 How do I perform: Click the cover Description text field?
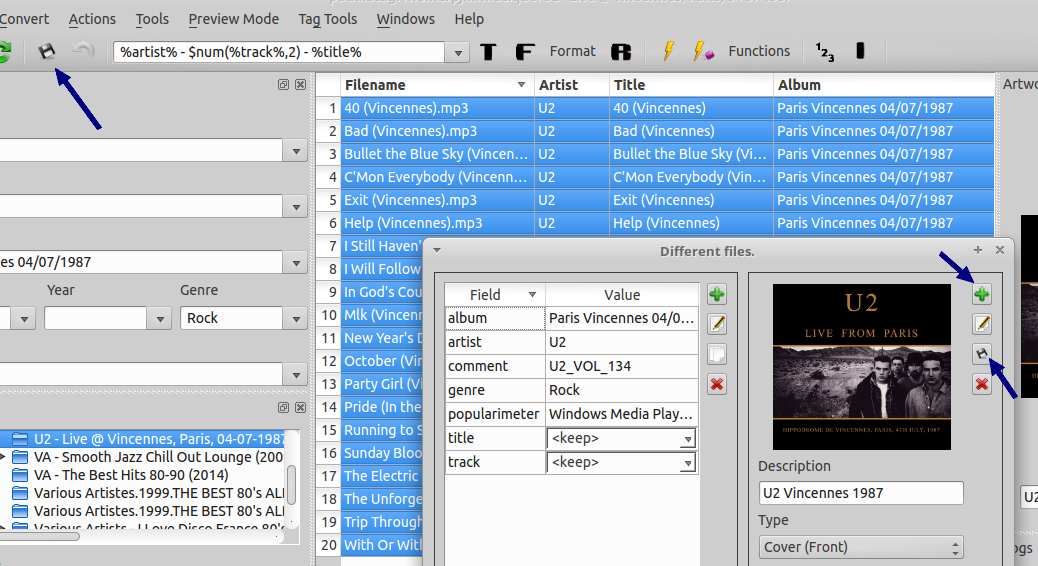click(x=860, y=493)
